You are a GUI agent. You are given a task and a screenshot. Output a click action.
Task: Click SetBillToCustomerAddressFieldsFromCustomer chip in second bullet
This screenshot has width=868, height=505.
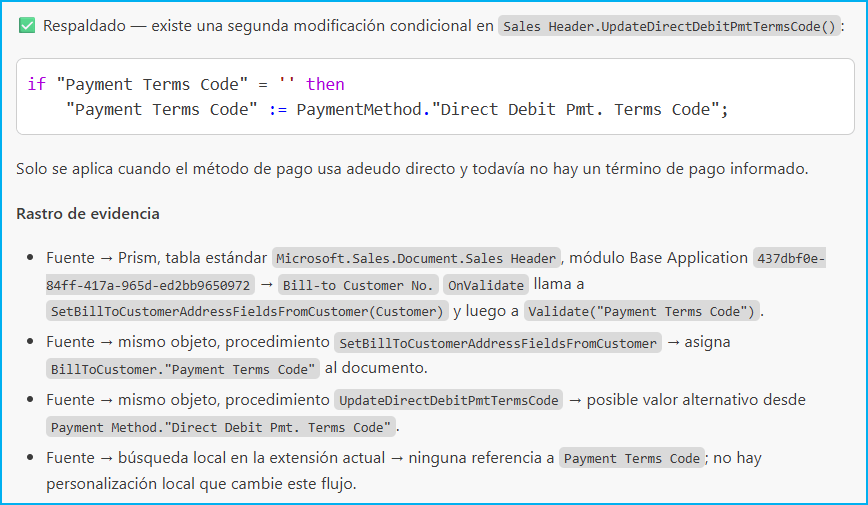pos(498,343)
